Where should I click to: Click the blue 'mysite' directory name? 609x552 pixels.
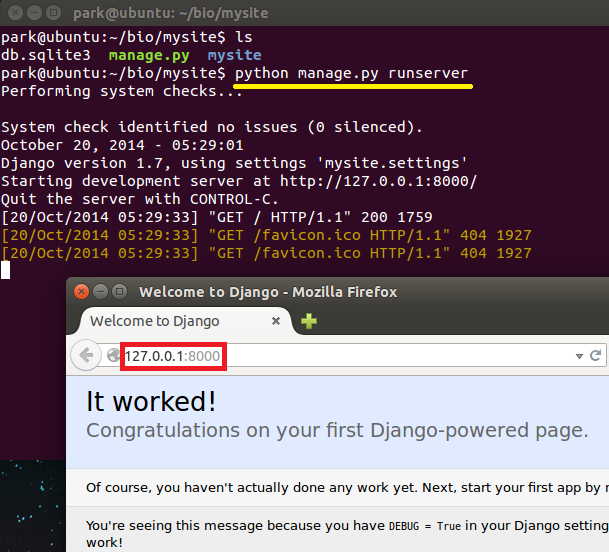[234, 55]
